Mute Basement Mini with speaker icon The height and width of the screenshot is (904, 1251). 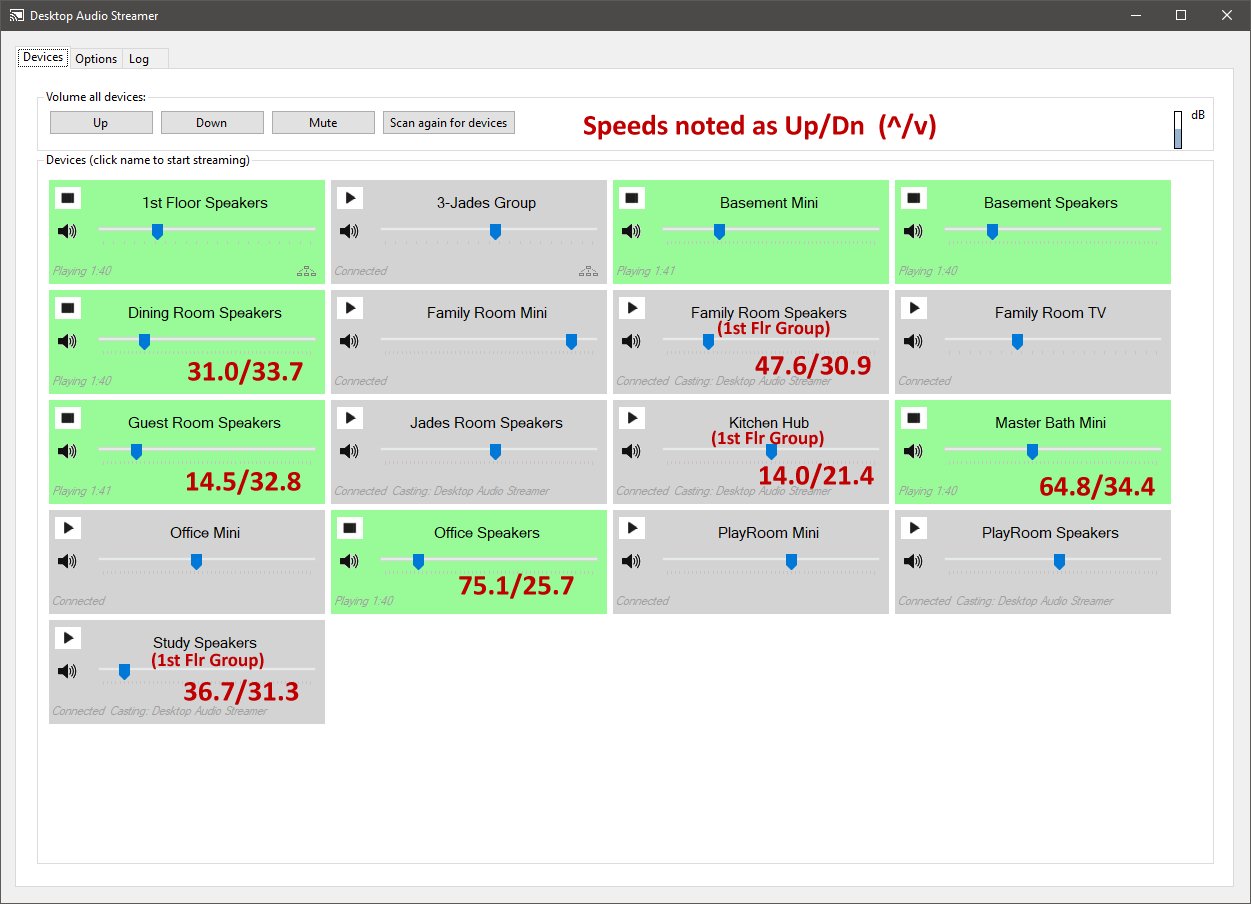tap(631, 232)
